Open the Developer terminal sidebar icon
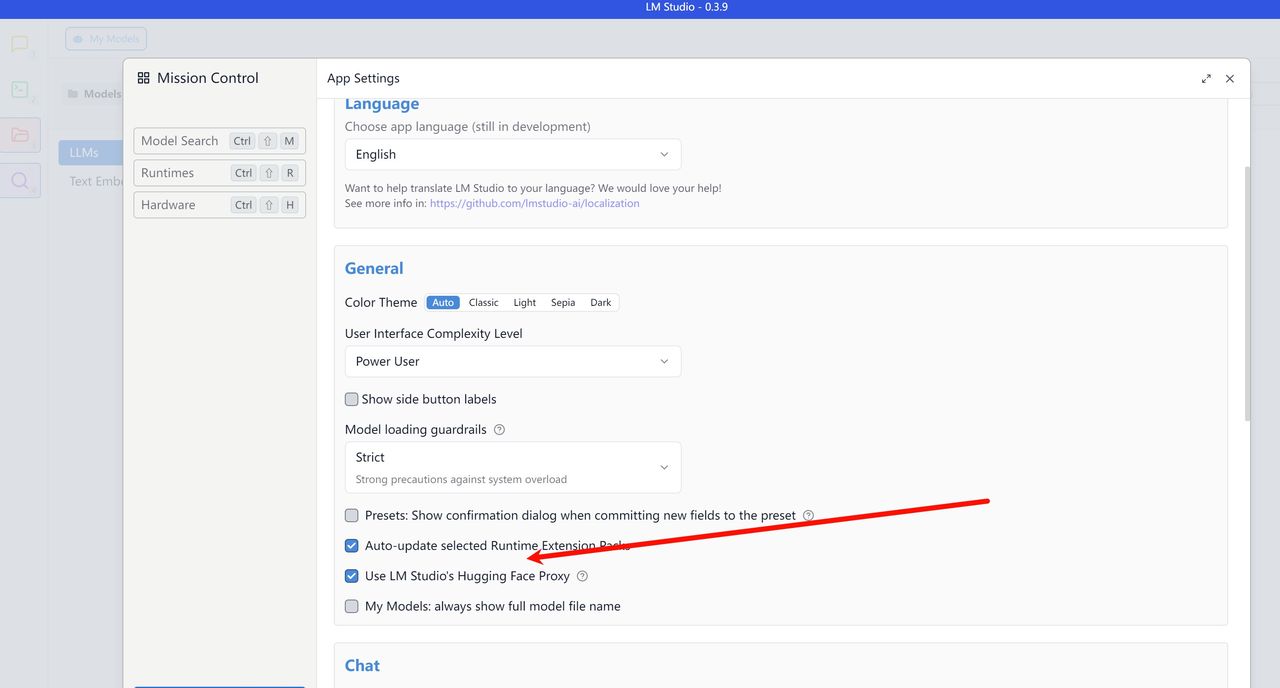The height and width of the screenshot is (688, 1280). (20, 89)
